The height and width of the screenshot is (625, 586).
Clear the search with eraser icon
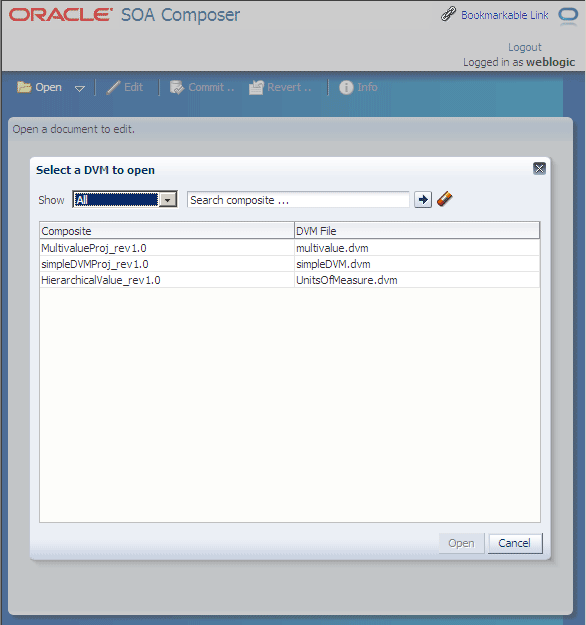click(445, 199)
